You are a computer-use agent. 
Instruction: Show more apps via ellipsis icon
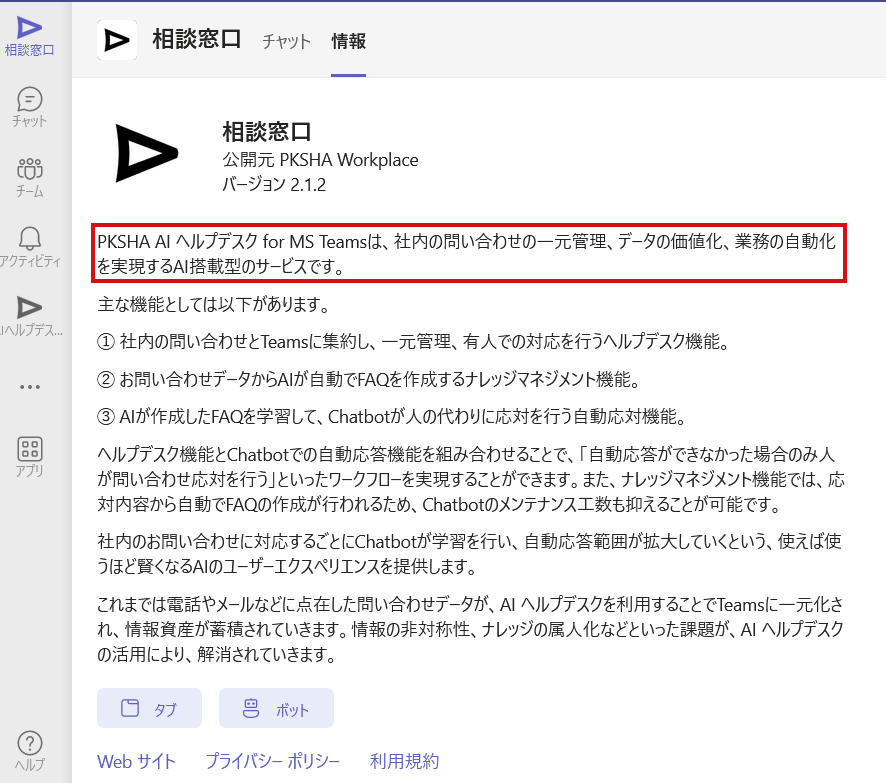pyautogui.click(x=29, y=387)
